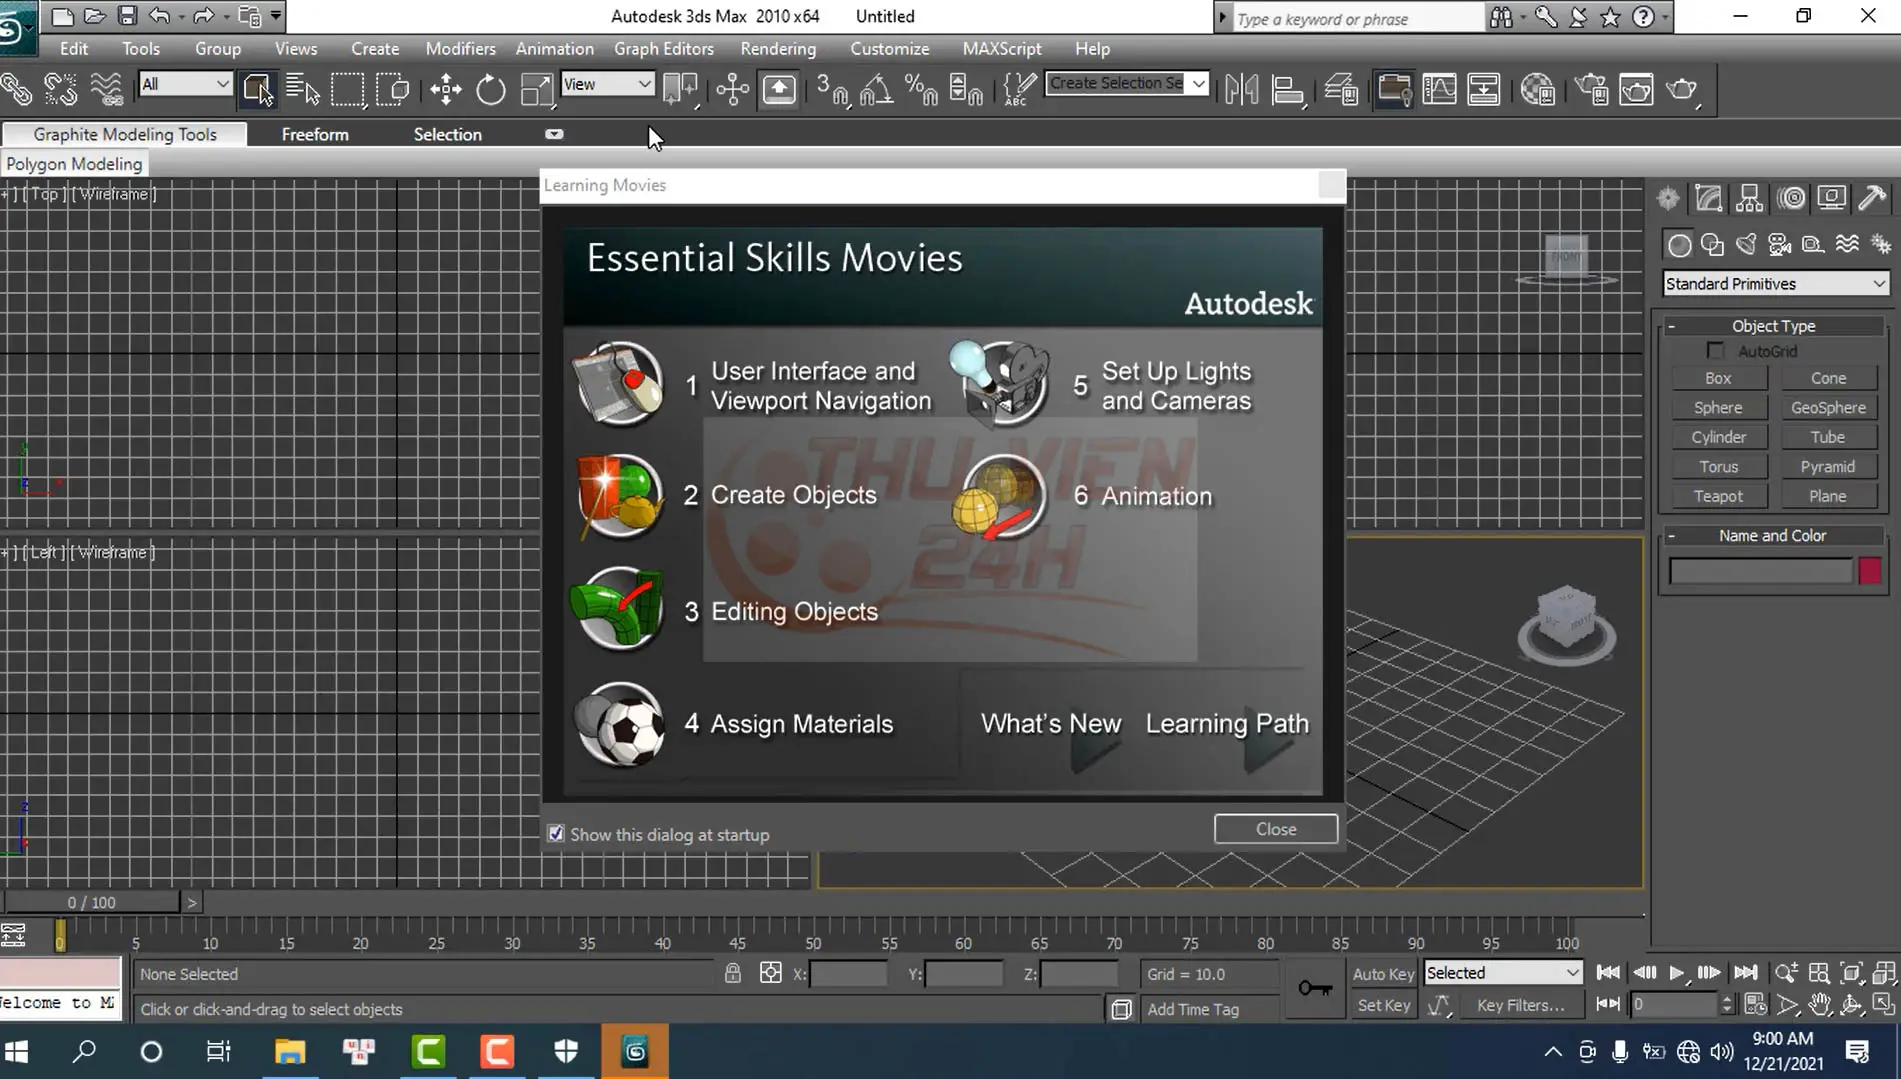Open Select by Name list tool
Screen dimensions: 1901x1079
pyautogui.click(x=302, y=90)
